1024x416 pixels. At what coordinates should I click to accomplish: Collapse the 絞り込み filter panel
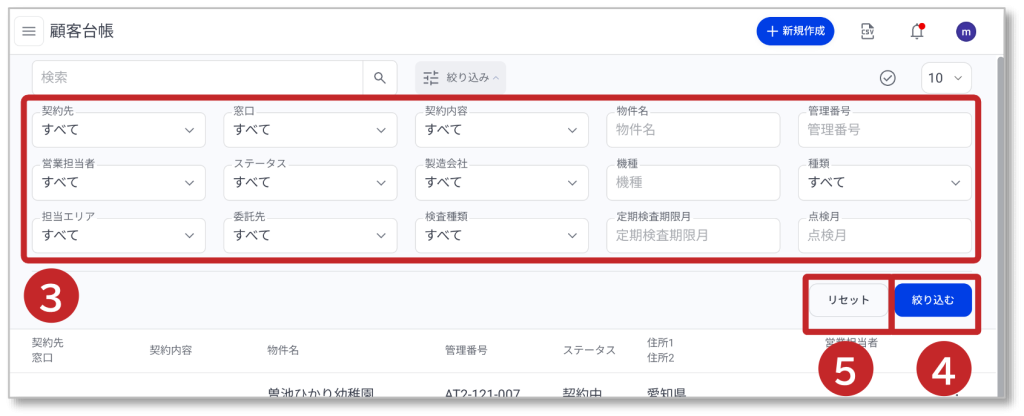point(460,78)
